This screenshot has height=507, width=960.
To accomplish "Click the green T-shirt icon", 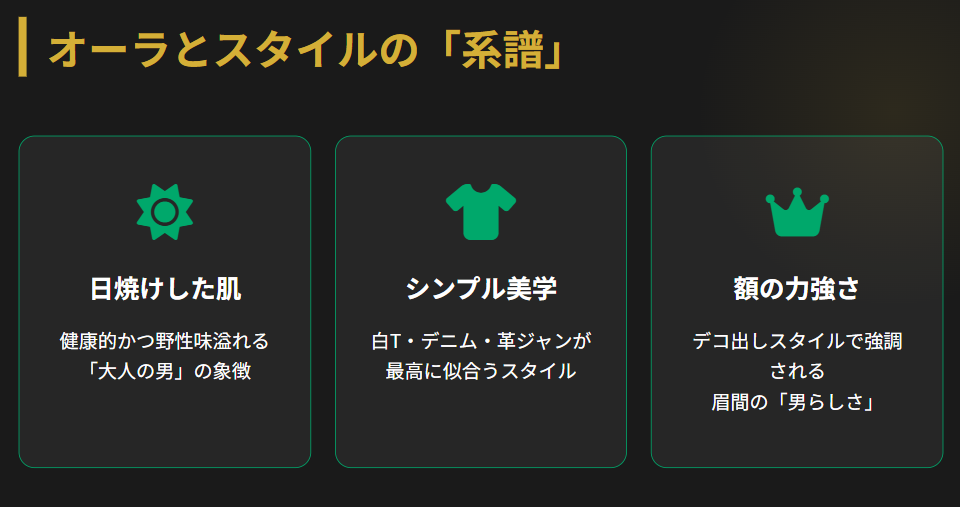I will coord(481,211).
